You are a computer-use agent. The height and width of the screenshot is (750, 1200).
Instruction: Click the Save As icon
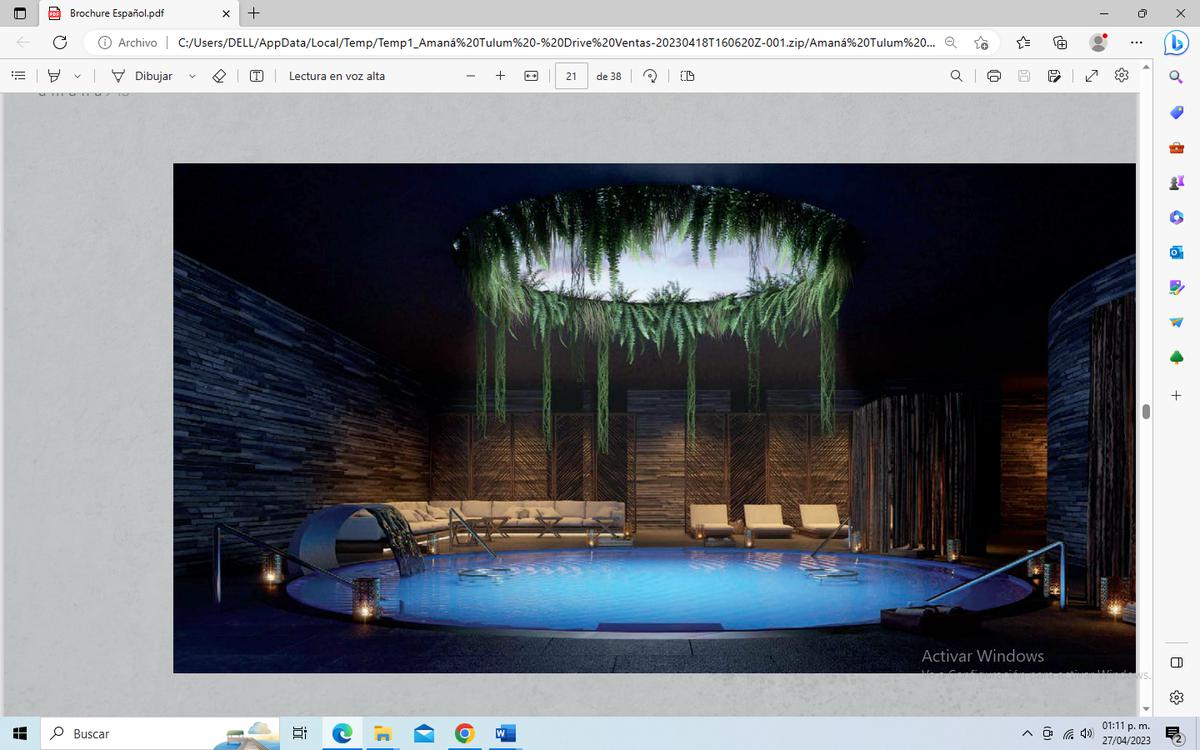click(1054, 76)
